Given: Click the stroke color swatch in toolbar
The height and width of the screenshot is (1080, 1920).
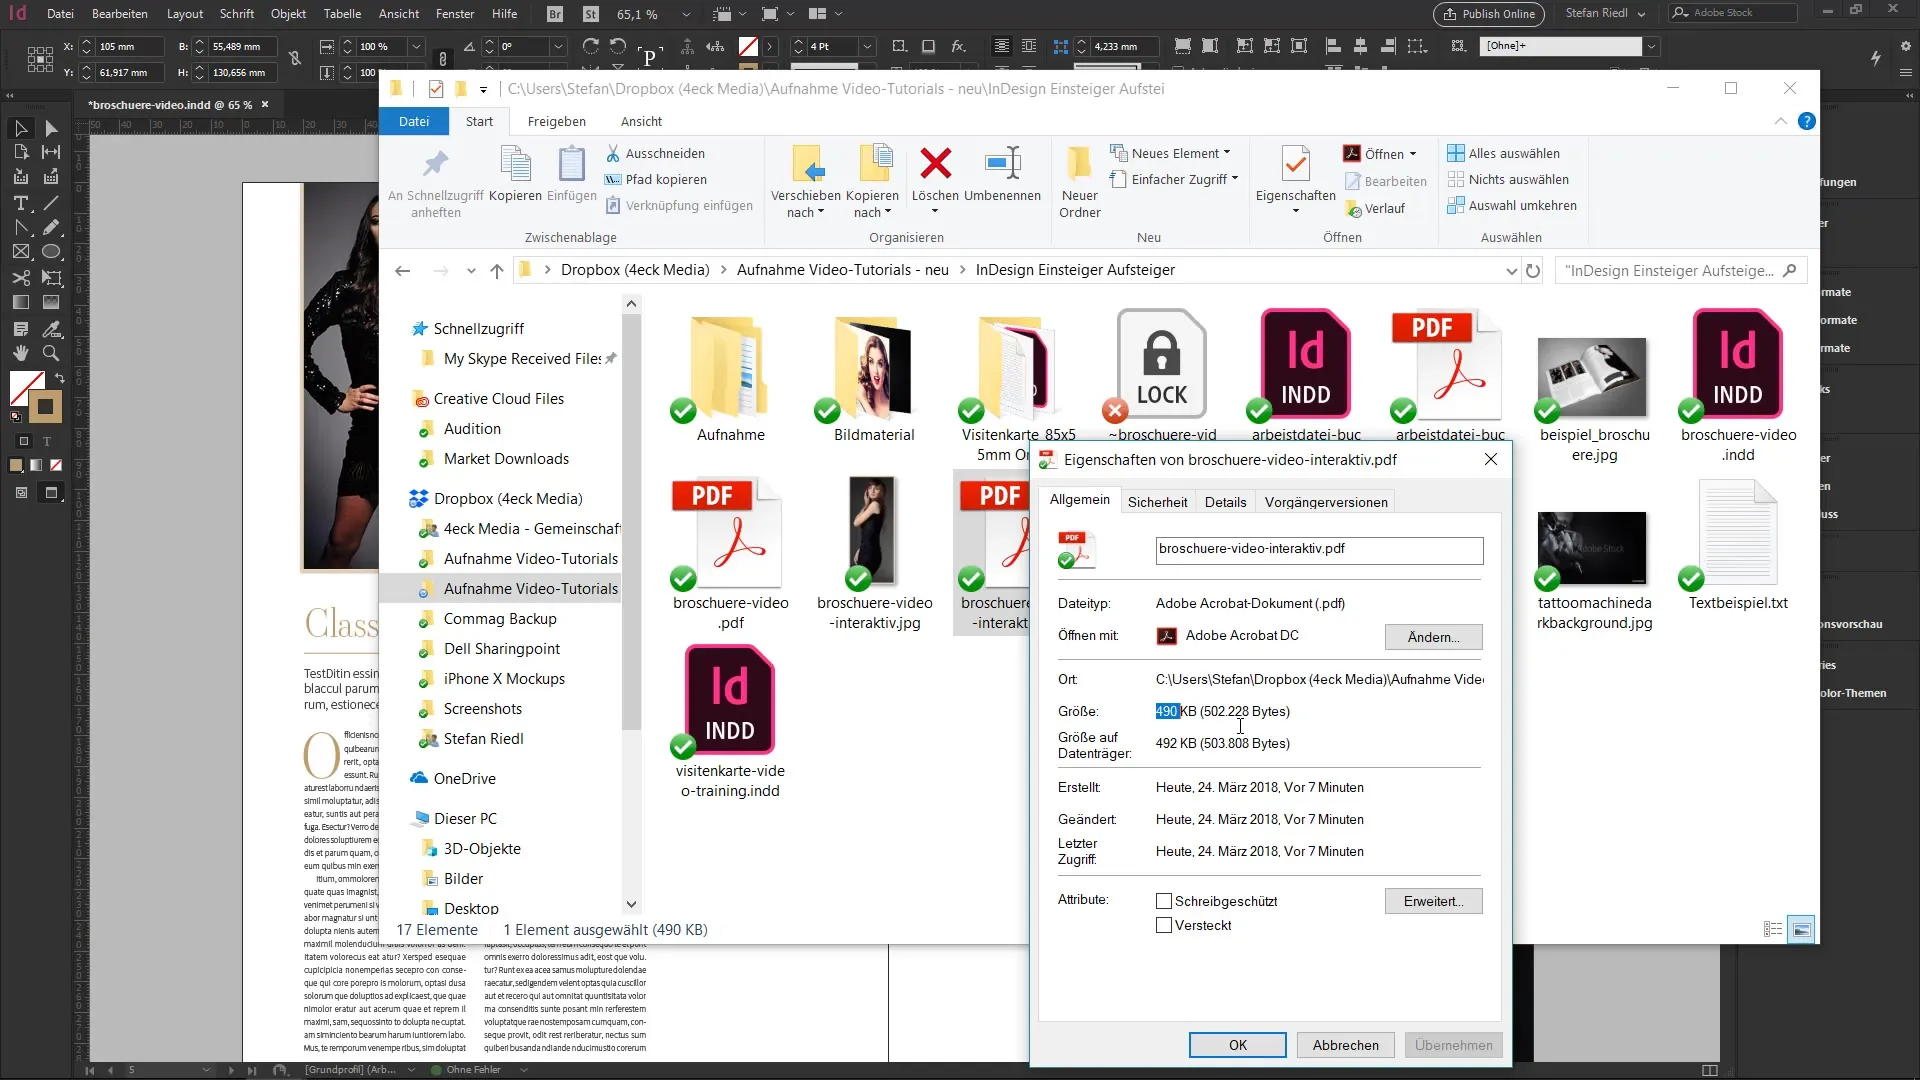Looking at the screenshot, I should 45,406.
